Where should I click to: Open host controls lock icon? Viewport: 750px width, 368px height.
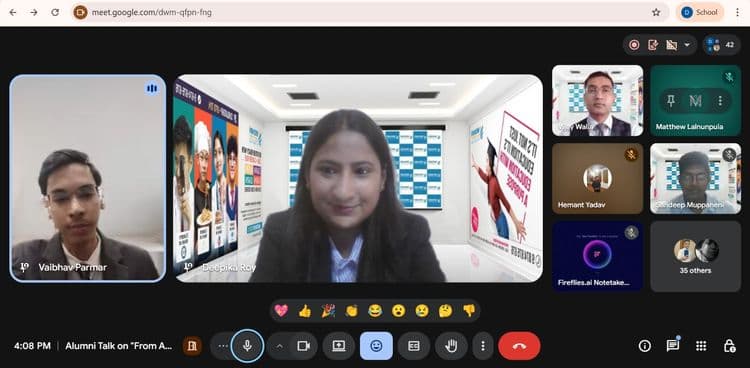[x=729, y=346]
